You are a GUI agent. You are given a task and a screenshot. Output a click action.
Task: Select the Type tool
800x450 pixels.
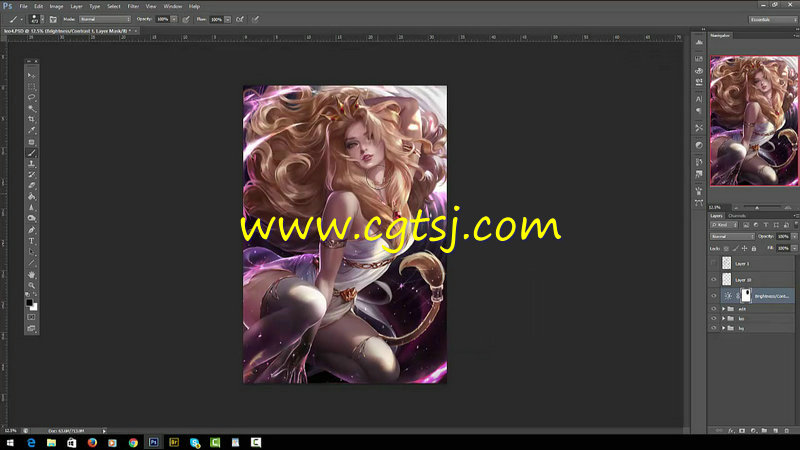32,241
